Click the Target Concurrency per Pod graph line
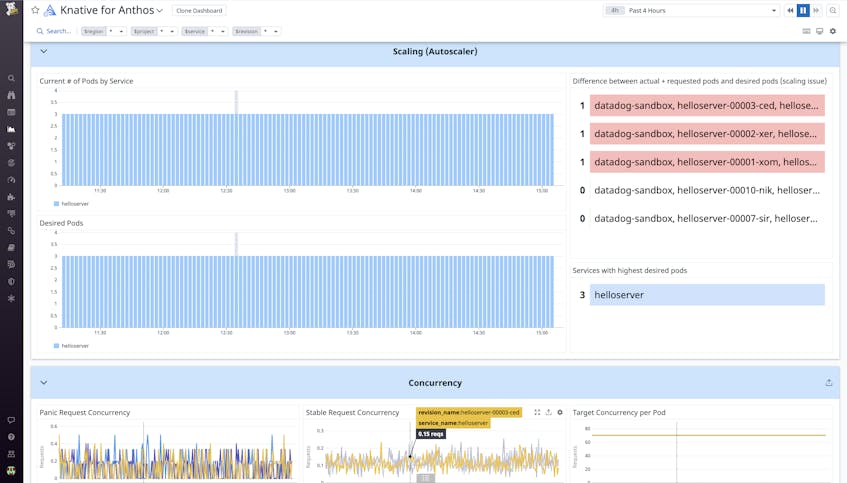Image resolution: width=847 pixels, height=483 pixels. tap(709, 435)
